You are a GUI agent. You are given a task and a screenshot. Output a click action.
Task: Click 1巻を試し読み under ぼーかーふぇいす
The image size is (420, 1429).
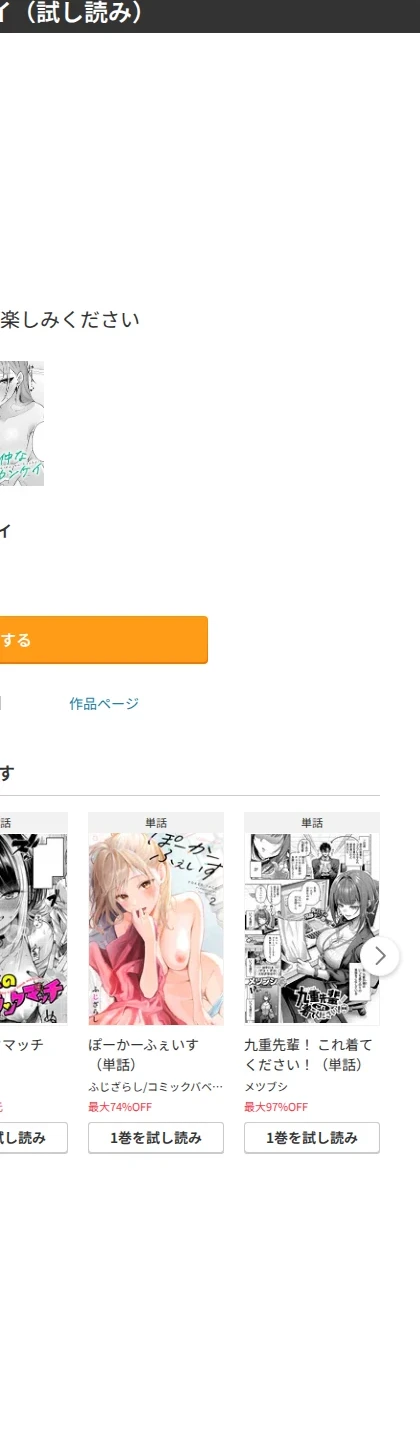[156, 1138]
